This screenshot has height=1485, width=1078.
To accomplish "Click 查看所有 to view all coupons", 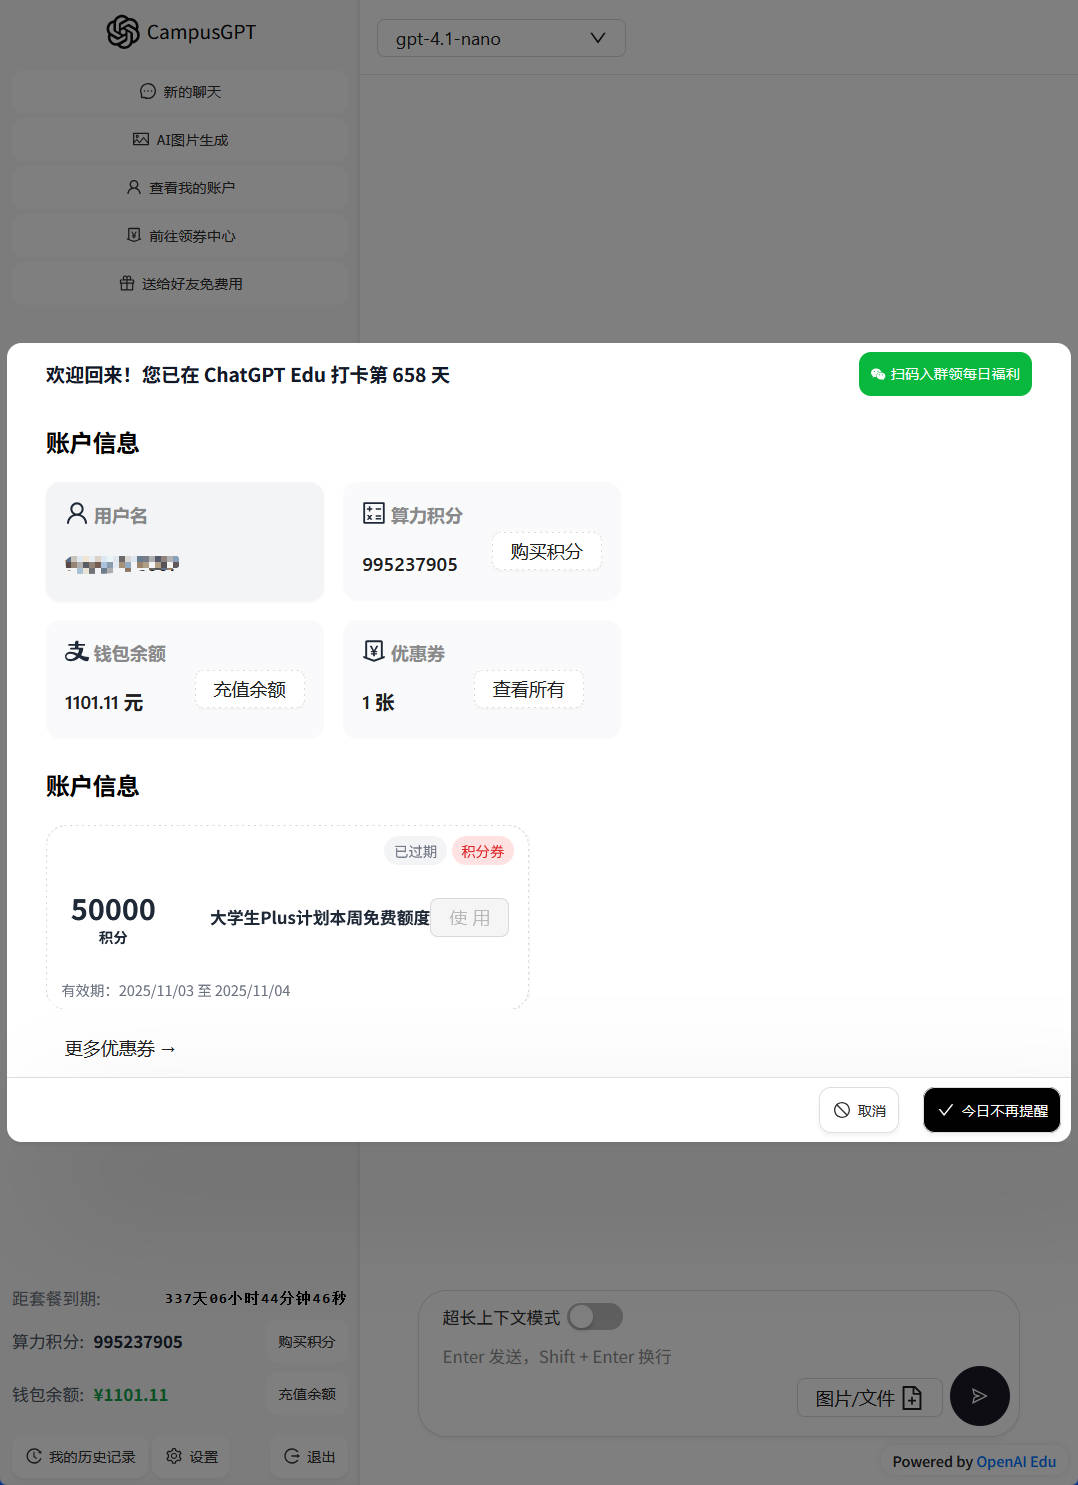I will coord(528,690).
